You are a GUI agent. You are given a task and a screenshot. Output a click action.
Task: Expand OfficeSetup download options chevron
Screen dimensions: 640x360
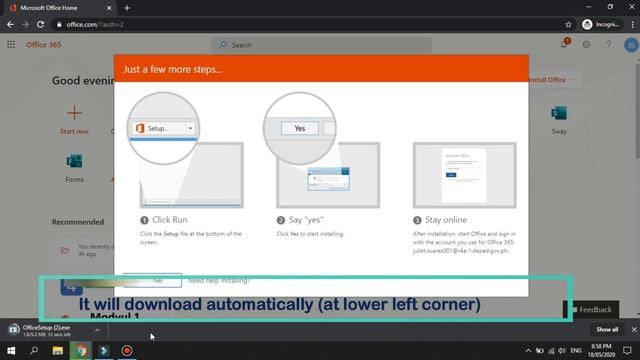click(97, 330)
